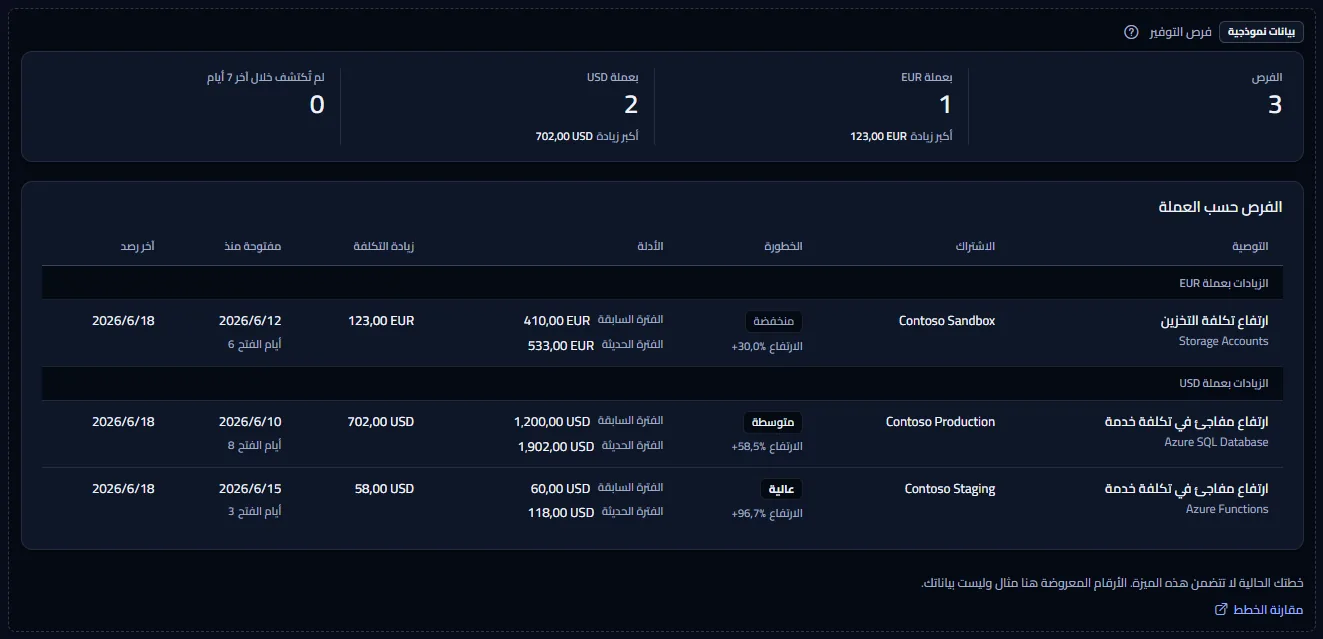Image resolution: width=1323 pixels, height=639 pixels.
Task: Click the الزيادات بعملة USD group row
Action: click(662, 384)
